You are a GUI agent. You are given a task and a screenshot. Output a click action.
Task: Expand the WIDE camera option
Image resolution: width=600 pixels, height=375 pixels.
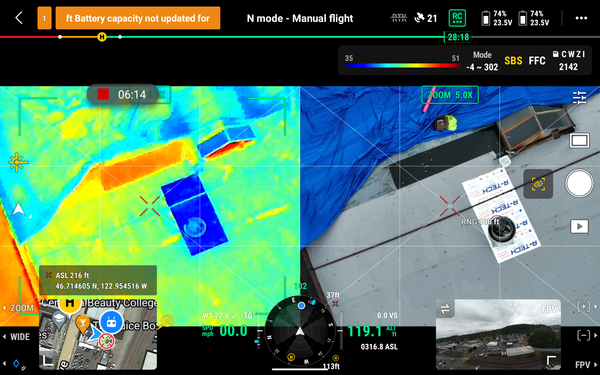tap(16, 337)
